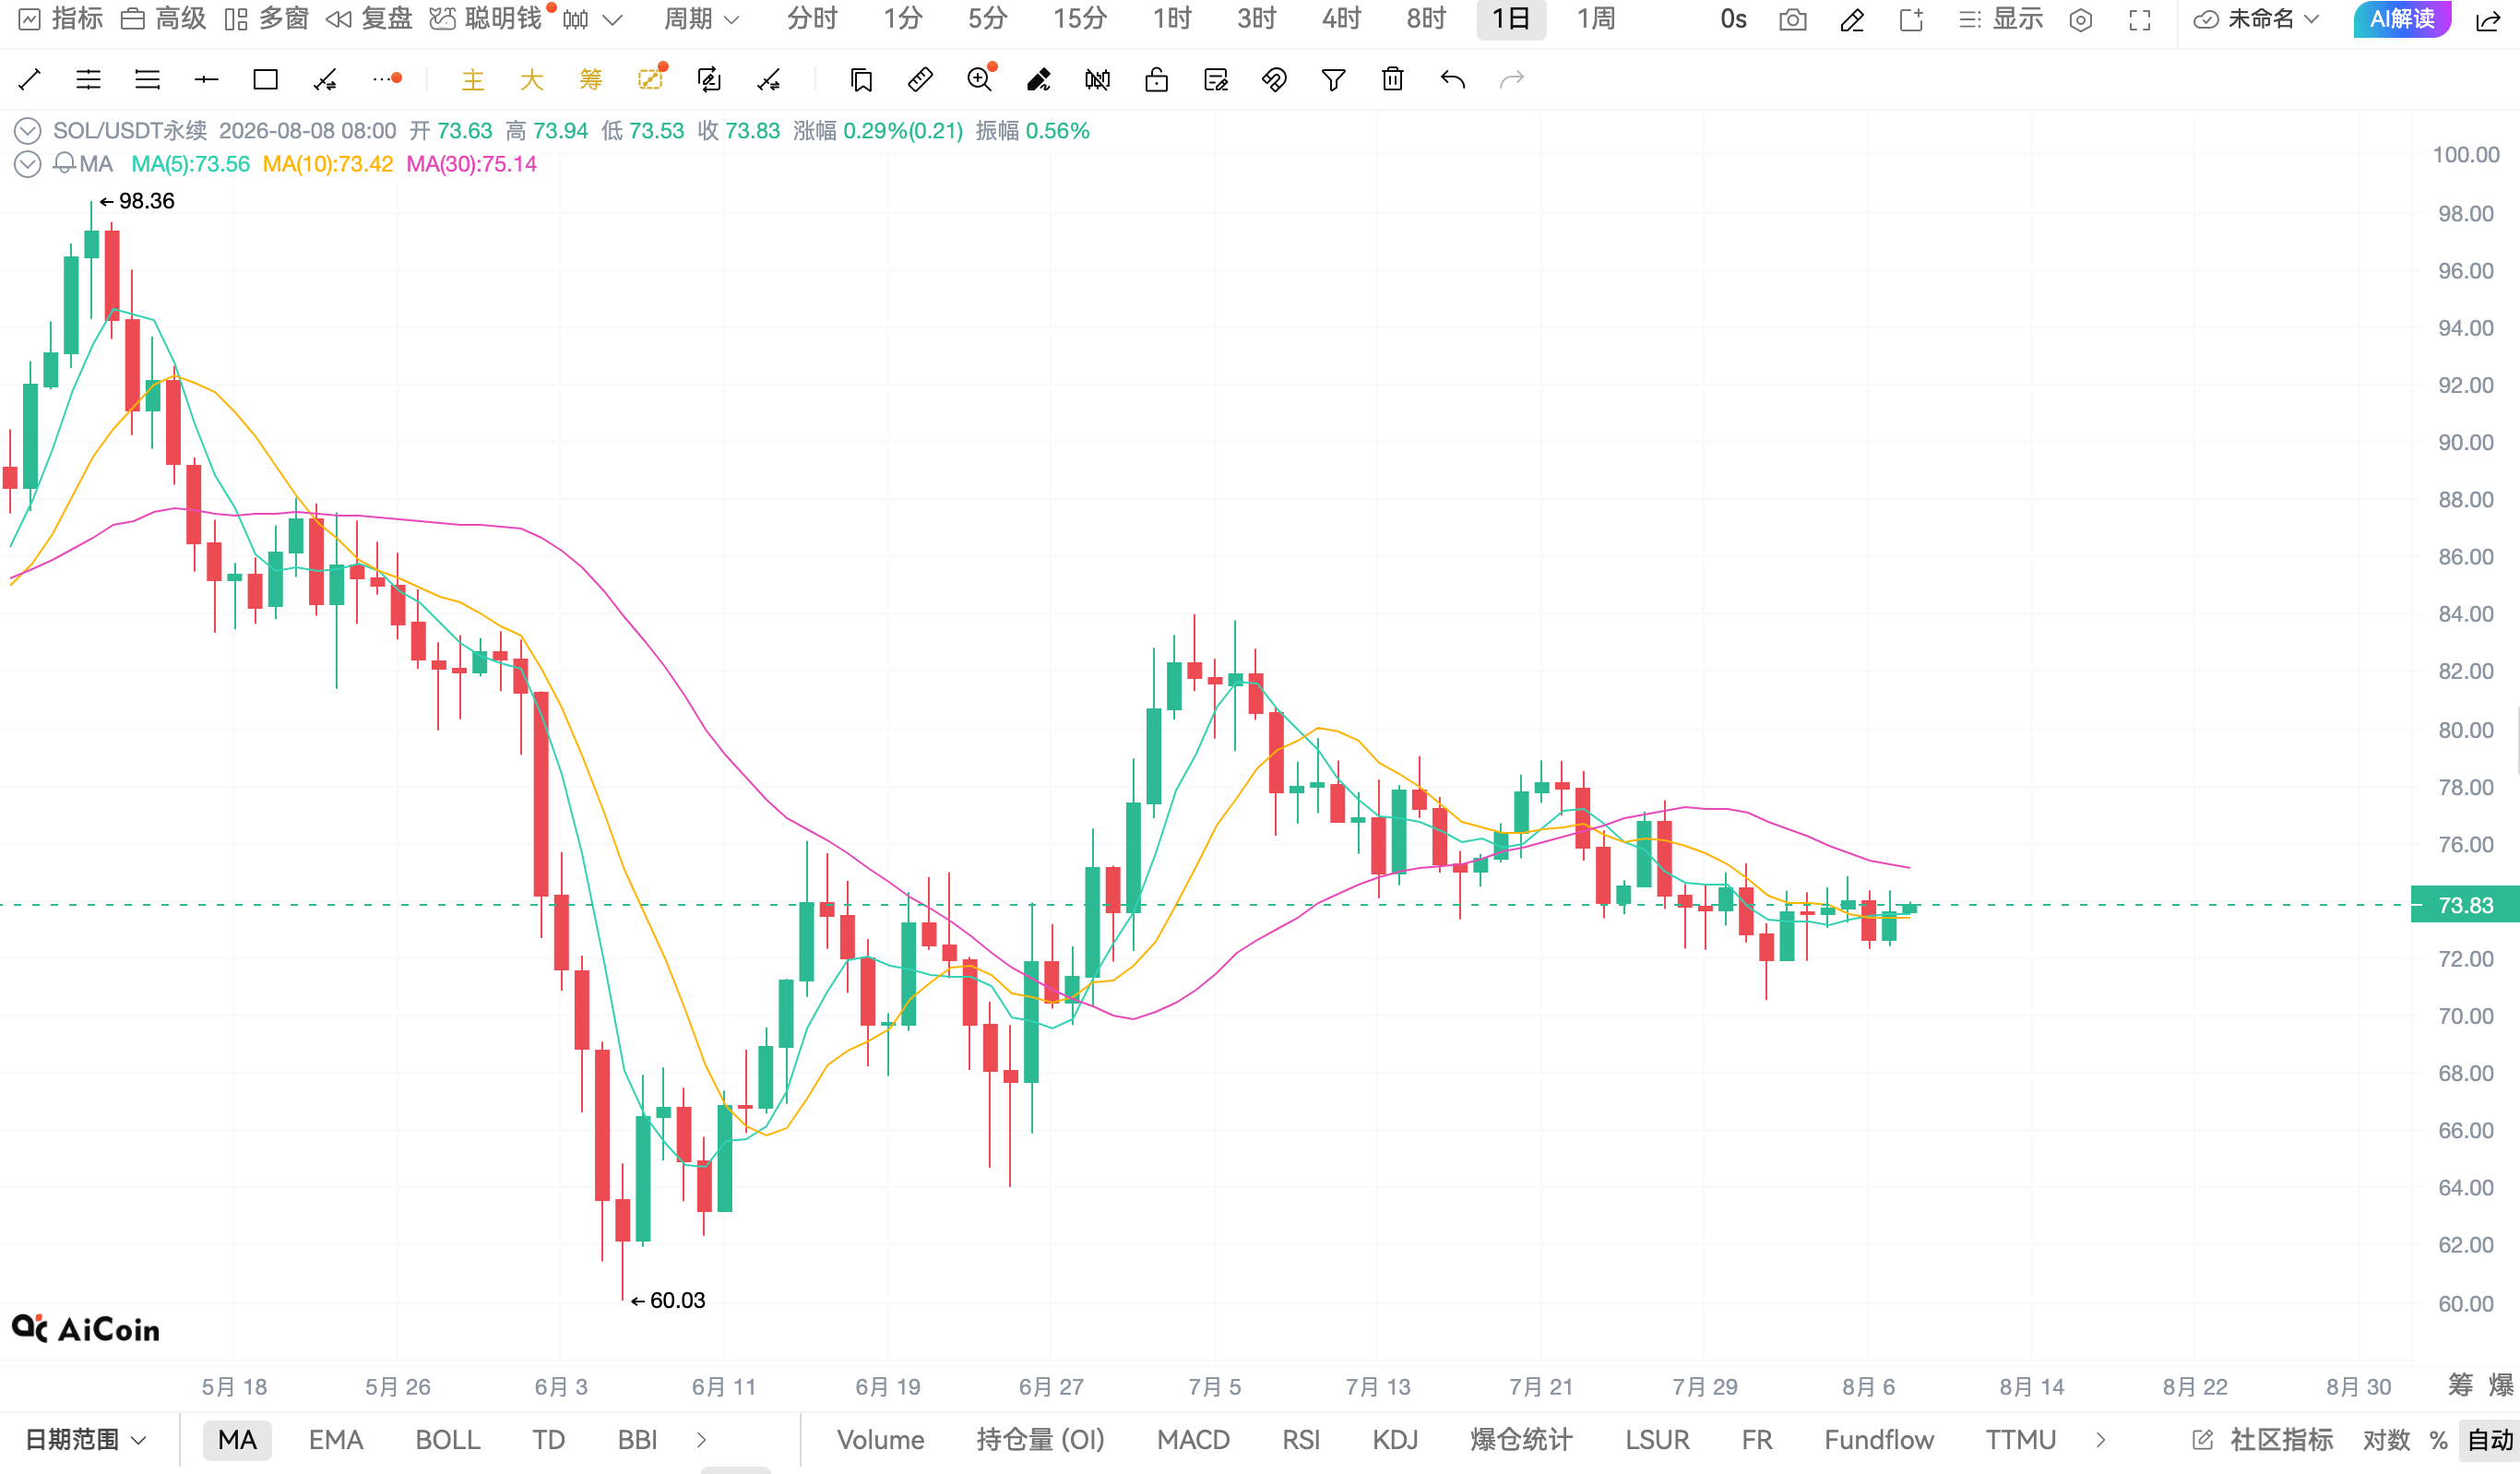This screenshot has width=2520, height=1474.
Task: Switch to the 15分 timeframe
Action: click(x=1080, y=20)
